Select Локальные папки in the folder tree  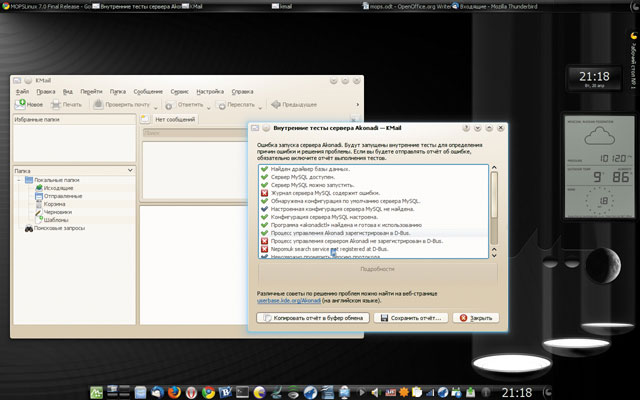pyautogui.click(x=57, y=180)
